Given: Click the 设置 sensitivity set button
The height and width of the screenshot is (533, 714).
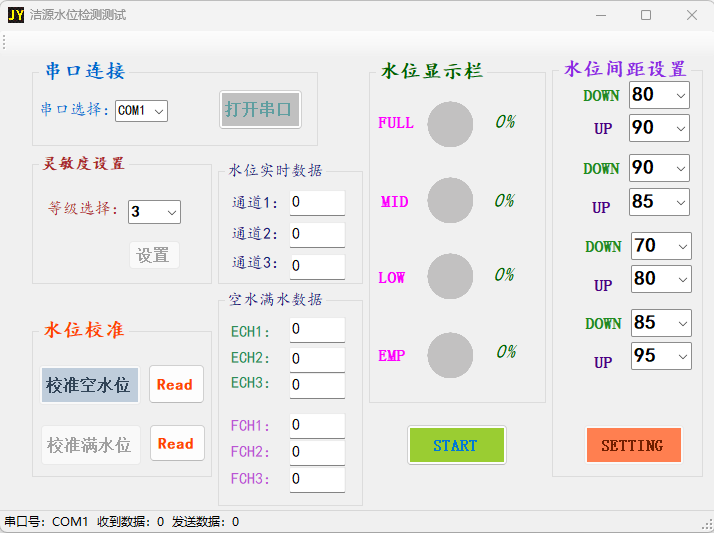Looking at the screenshot, I should pyautogui.click(x=153, y=255).
